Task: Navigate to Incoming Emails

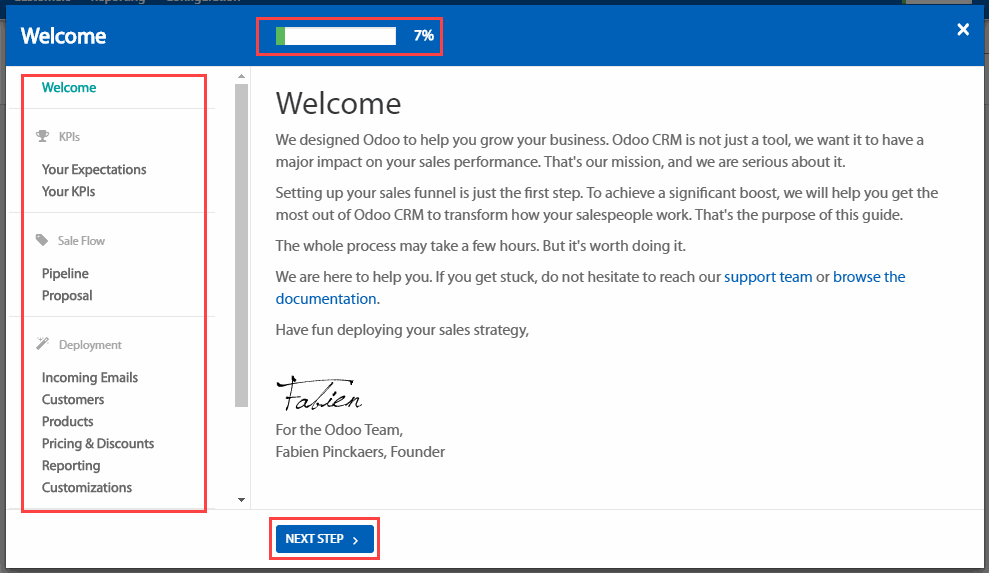Action: [x=90, y=378]
